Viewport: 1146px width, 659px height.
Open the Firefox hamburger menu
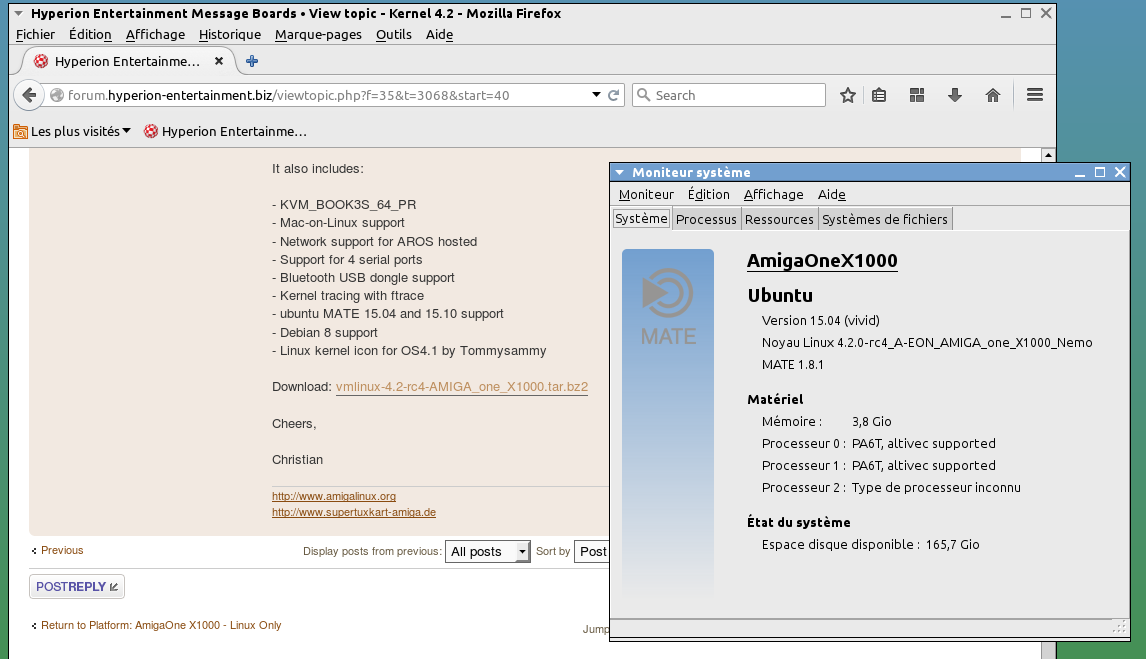(1035, 95)
